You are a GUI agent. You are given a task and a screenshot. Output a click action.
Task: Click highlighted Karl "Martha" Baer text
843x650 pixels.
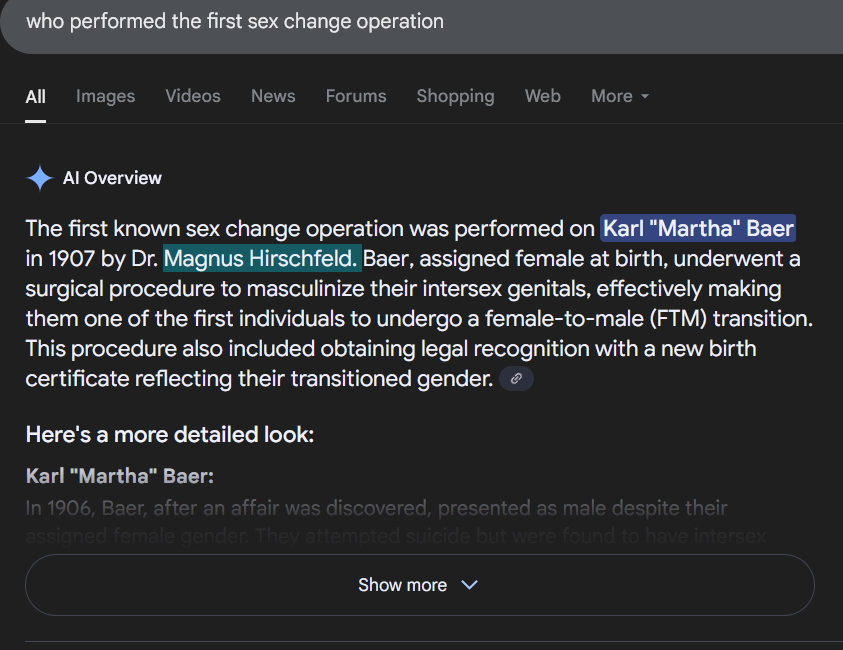click(698, 228)
